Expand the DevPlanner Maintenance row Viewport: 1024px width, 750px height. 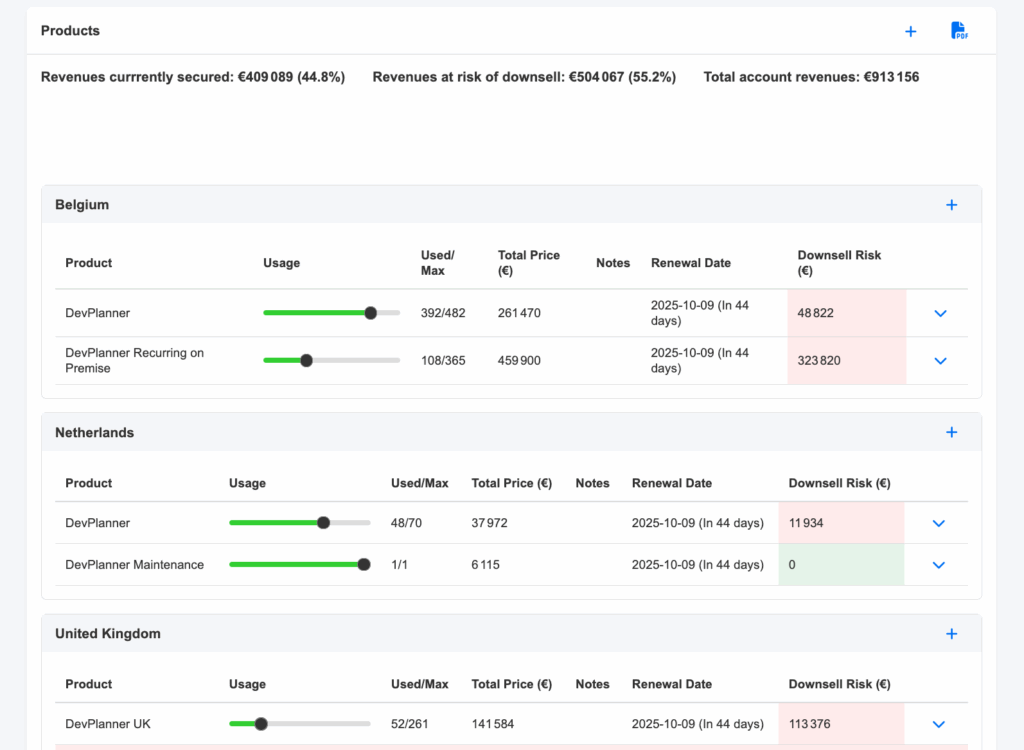pos(938,565)
